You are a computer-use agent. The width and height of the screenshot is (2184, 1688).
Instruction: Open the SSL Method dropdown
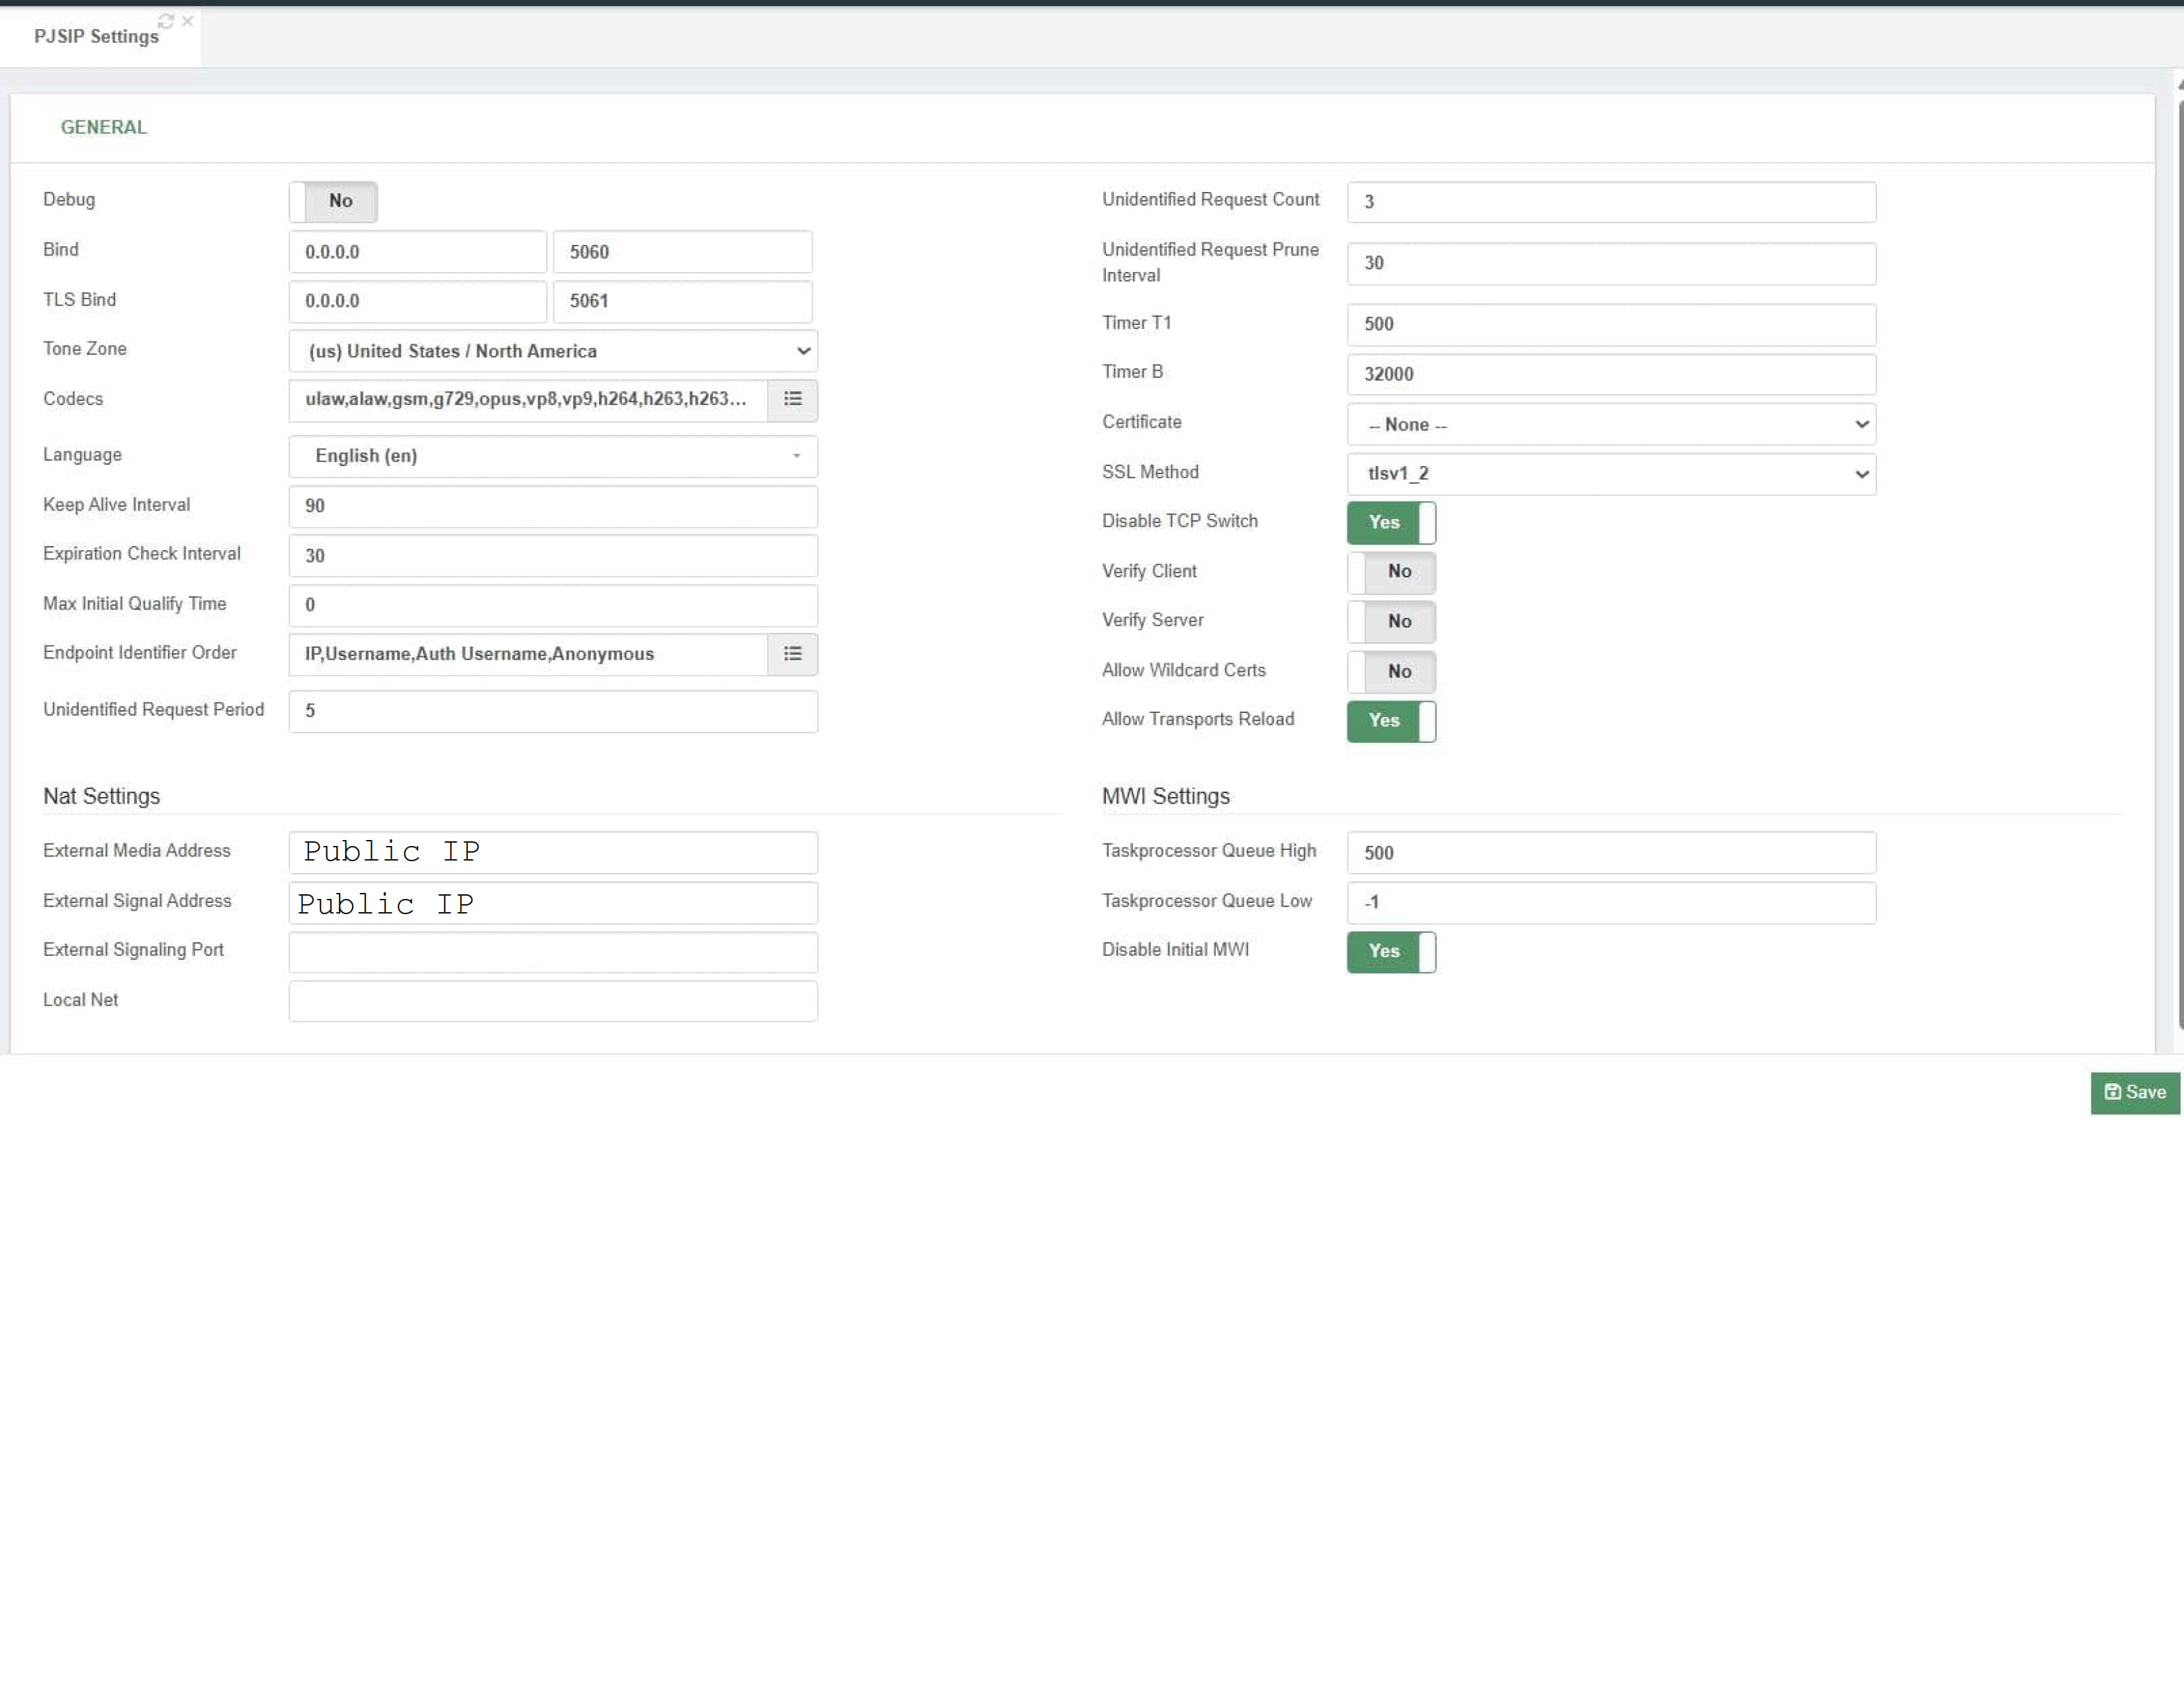point(1611,474)
